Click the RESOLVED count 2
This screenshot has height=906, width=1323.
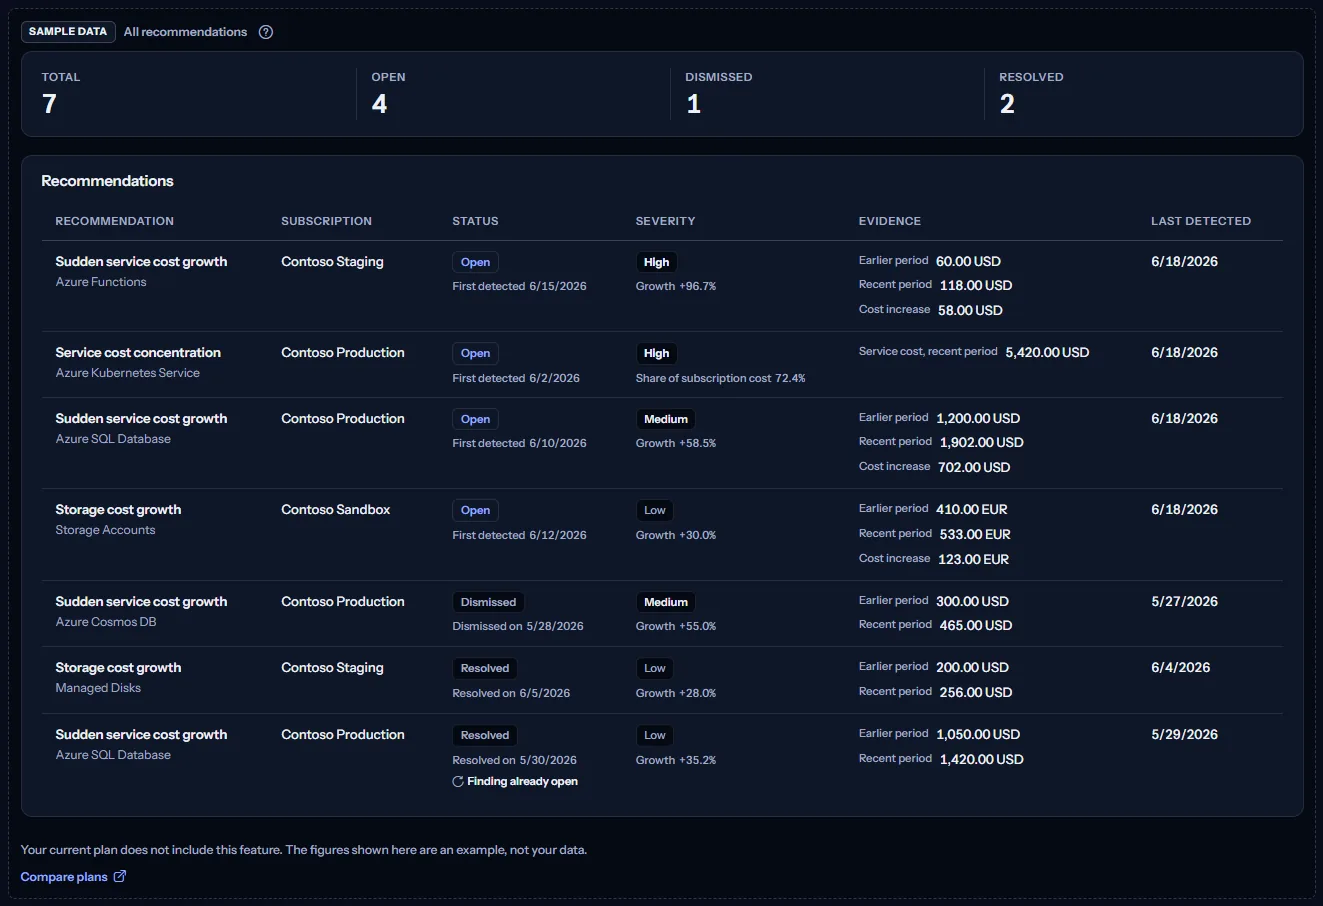pos(1007,104)
